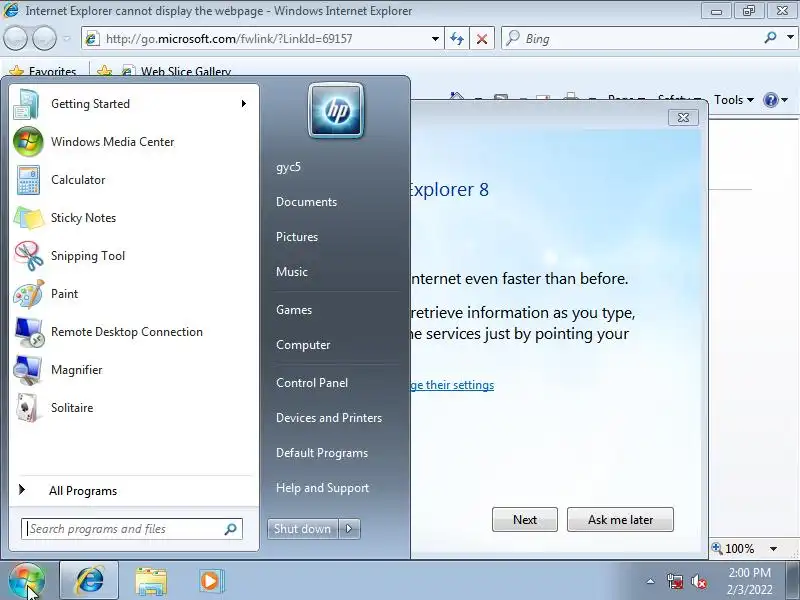The height and width of the screenshot is (600, 800).
Task: Open shut down options arrow
Action: [x=349, y=529]
